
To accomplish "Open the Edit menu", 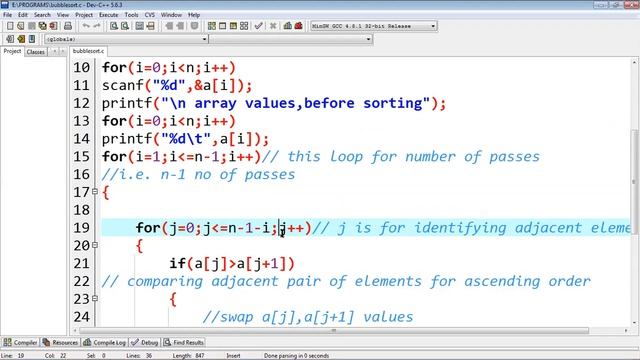I will [23, 15].
